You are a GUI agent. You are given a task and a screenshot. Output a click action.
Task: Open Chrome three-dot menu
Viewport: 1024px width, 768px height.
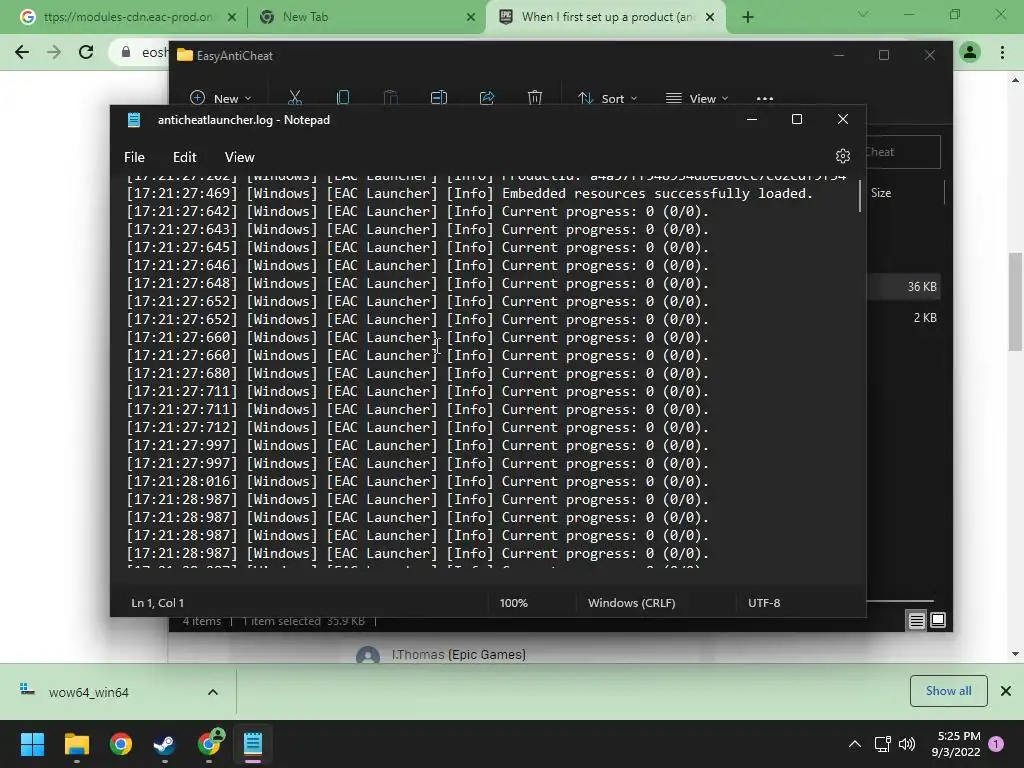pyautogui.click(x=1002, y=52)
